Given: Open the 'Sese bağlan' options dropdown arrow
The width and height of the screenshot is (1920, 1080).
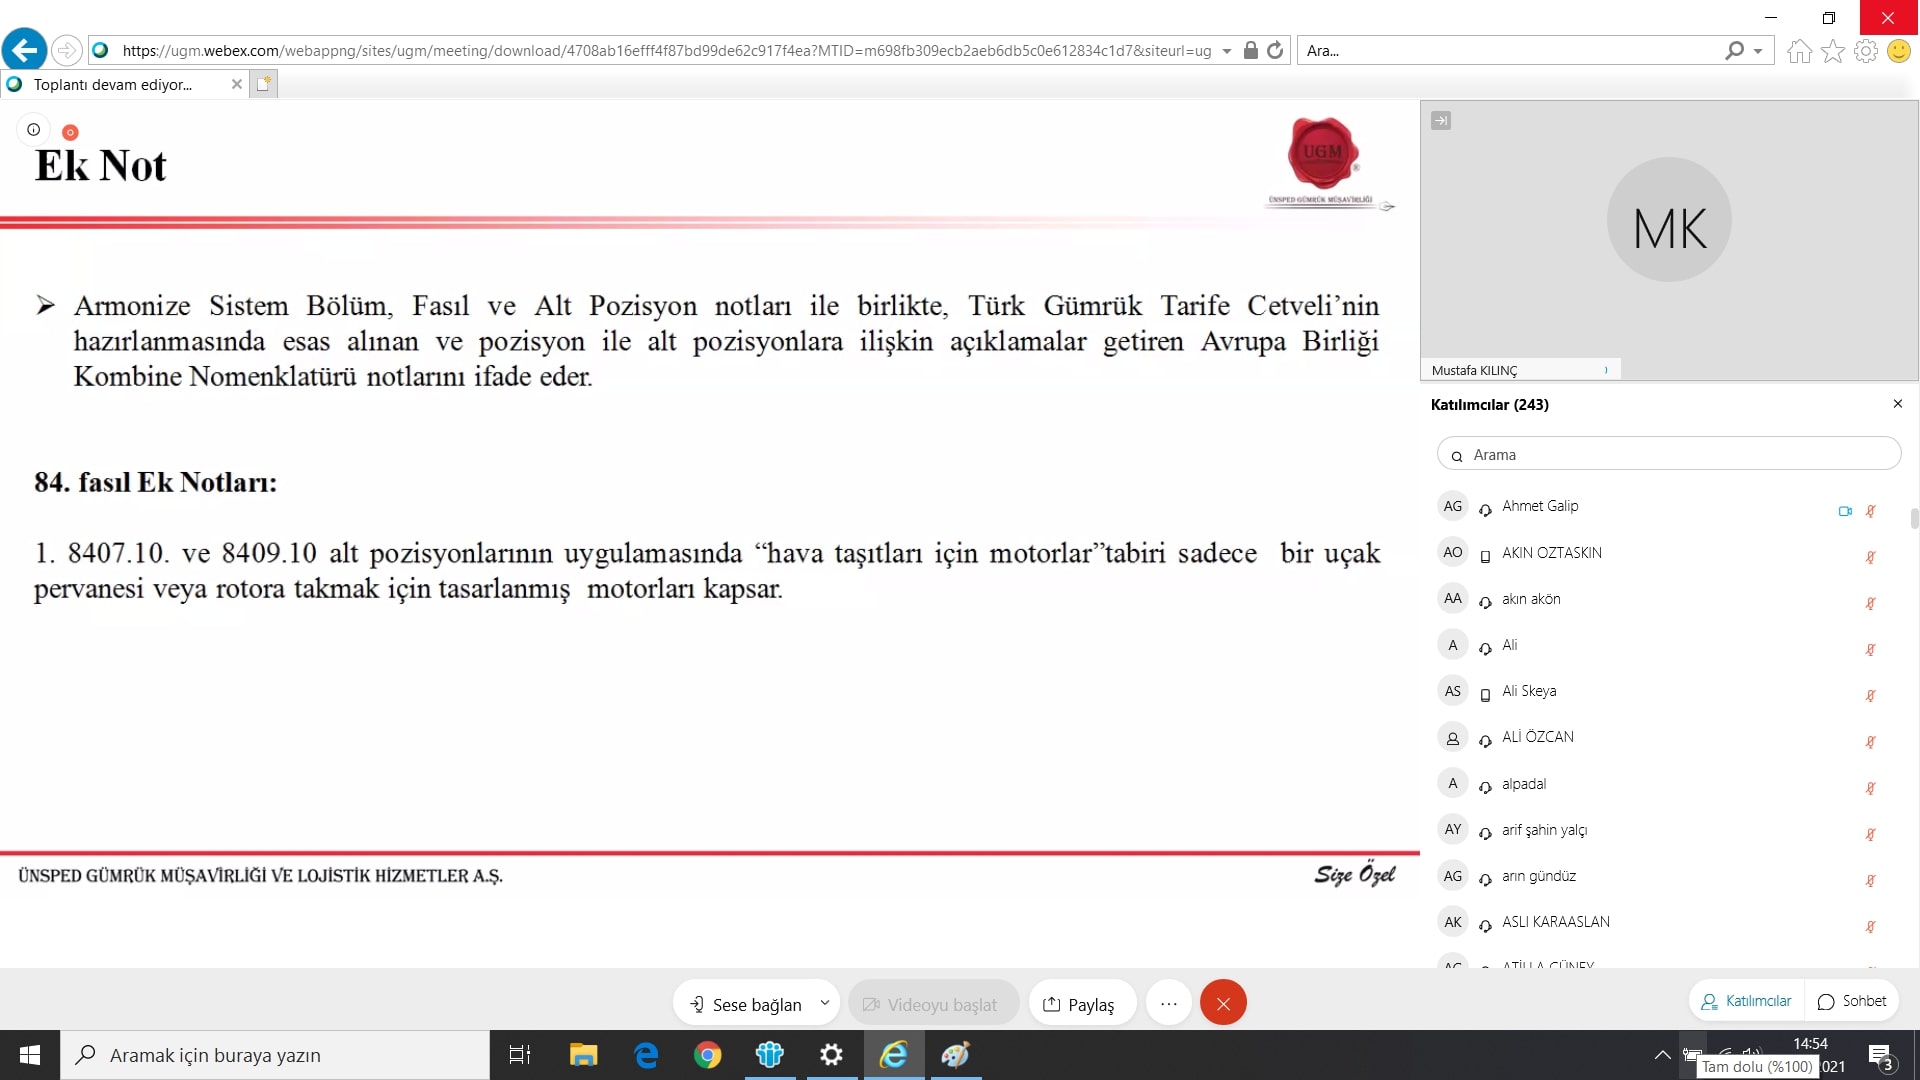Looking at the screenshot, I should coord(825,1002).
